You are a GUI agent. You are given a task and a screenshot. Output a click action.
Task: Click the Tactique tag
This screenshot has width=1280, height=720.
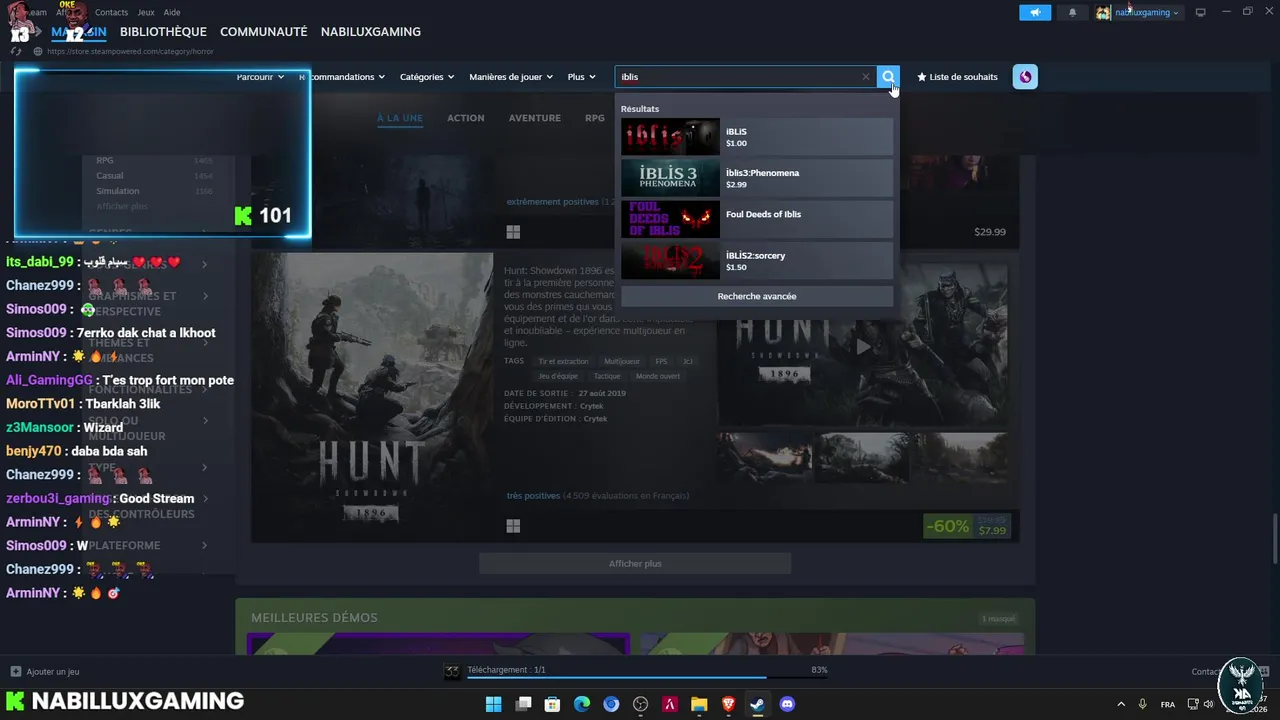(x=606, y=376)
